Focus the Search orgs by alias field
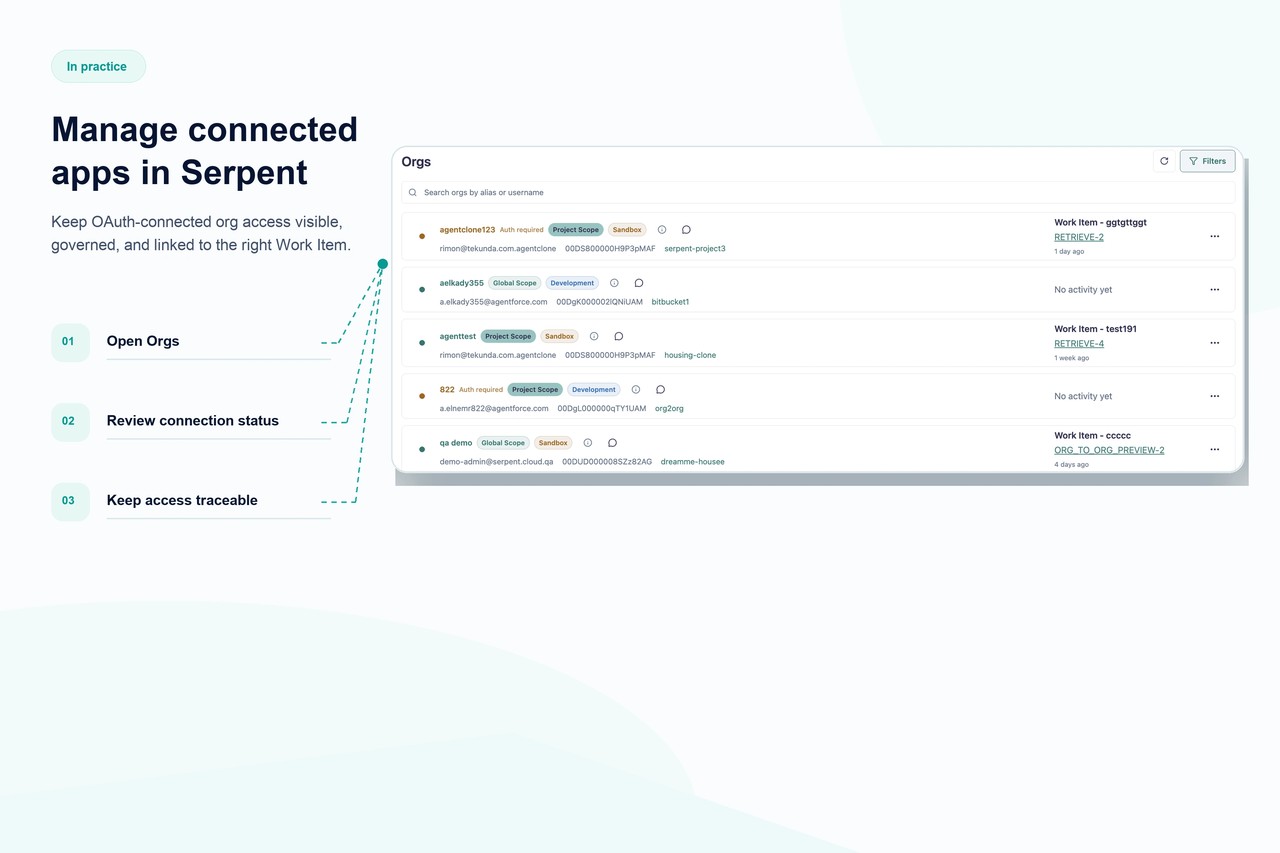 (818, 192)
